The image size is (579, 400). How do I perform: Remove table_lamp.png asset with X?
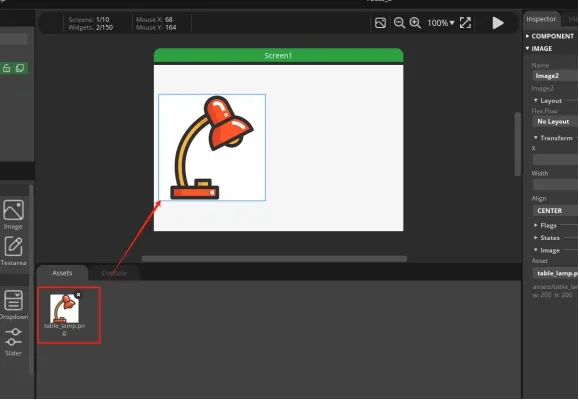click(78, 295)
